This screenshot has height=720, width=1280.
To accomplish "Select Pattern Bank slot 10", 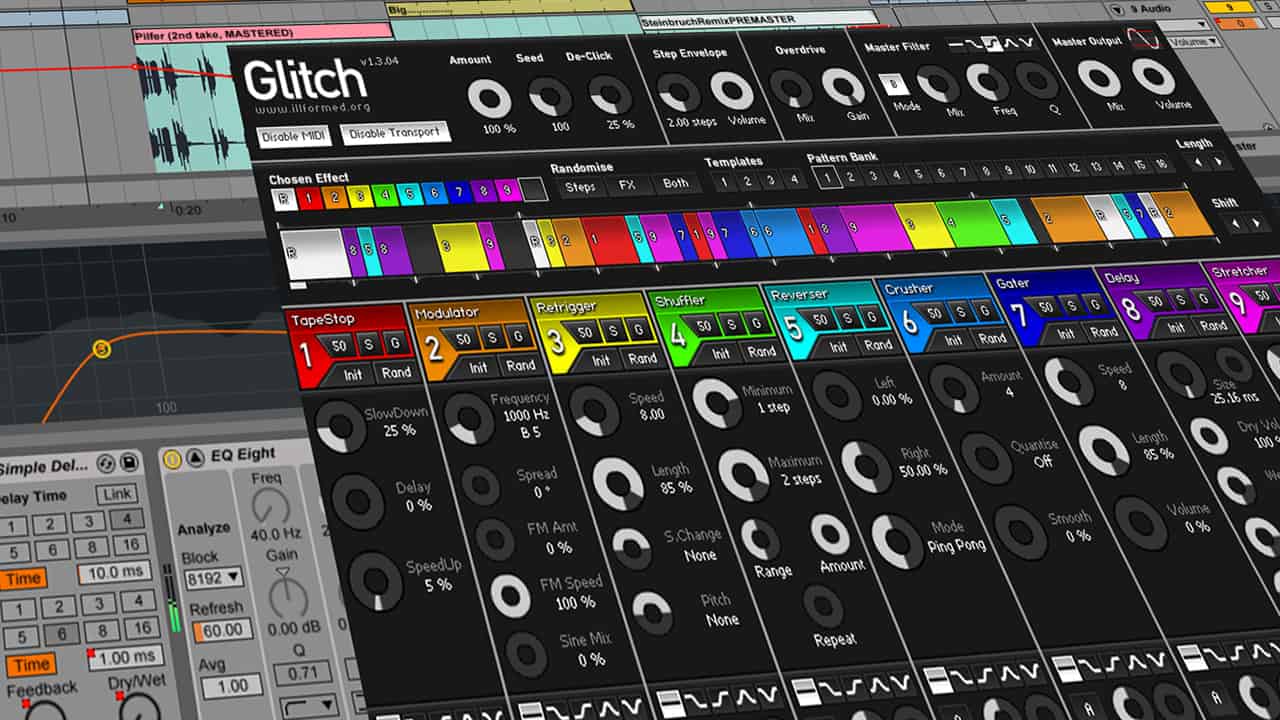I will click(x=1032, y=169).
